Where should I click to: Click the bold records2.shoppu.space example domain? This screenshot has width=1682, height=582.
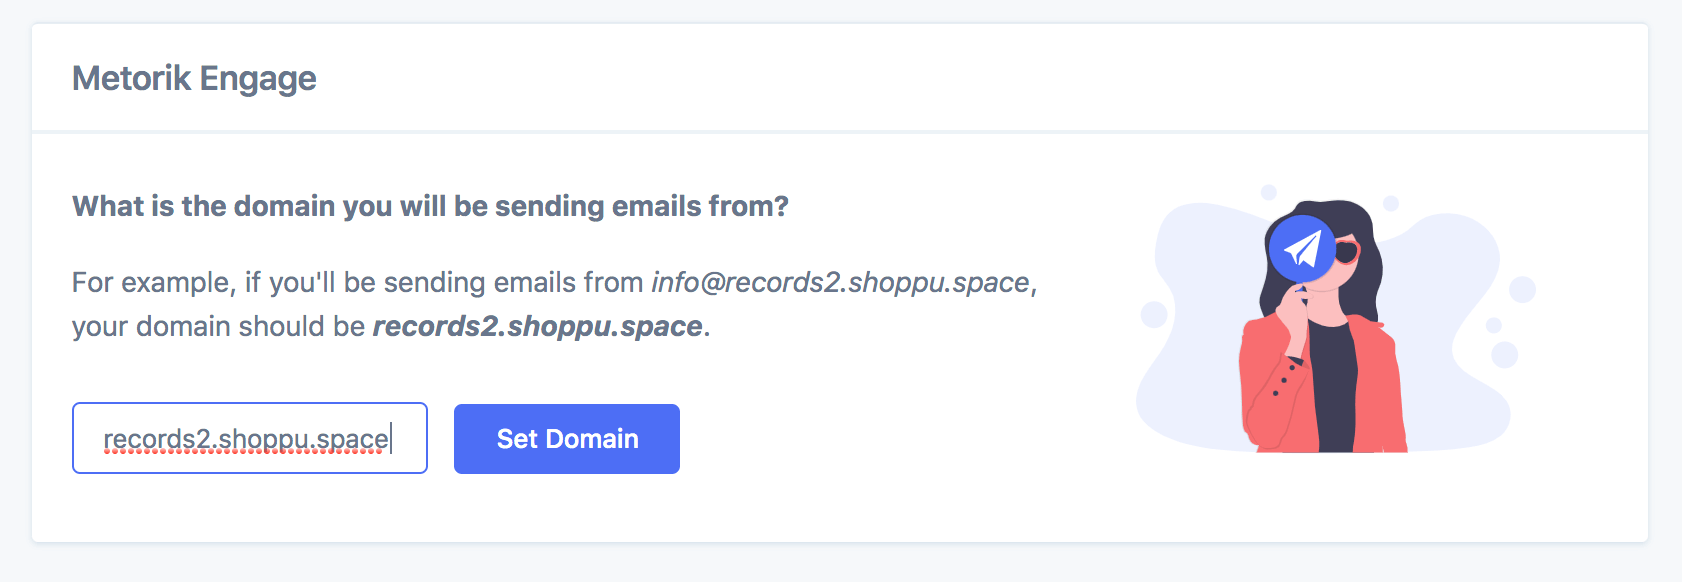pyautogui.click(x=537, y=327)
